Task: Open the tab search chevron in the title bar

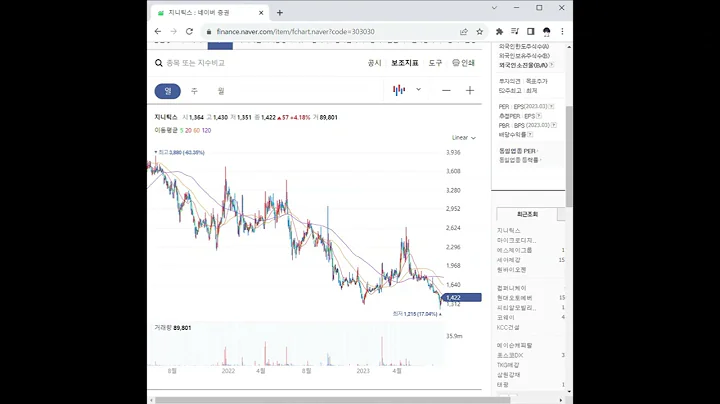Action: tap(494, 8)
